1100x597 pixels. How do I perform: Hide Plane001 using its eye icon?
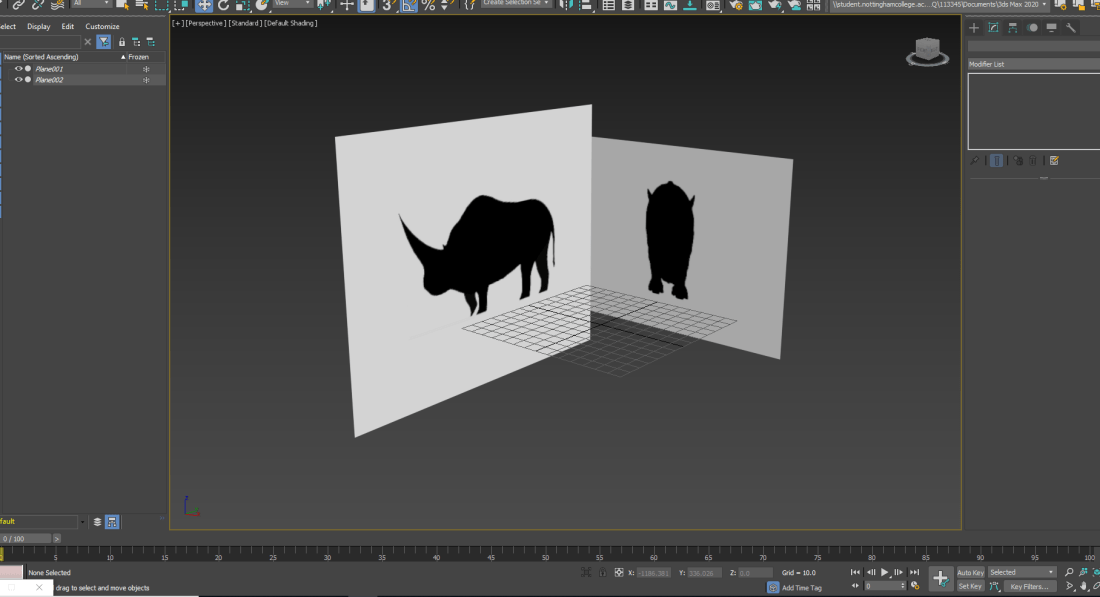pyautogui.click(x=18, y=69)
